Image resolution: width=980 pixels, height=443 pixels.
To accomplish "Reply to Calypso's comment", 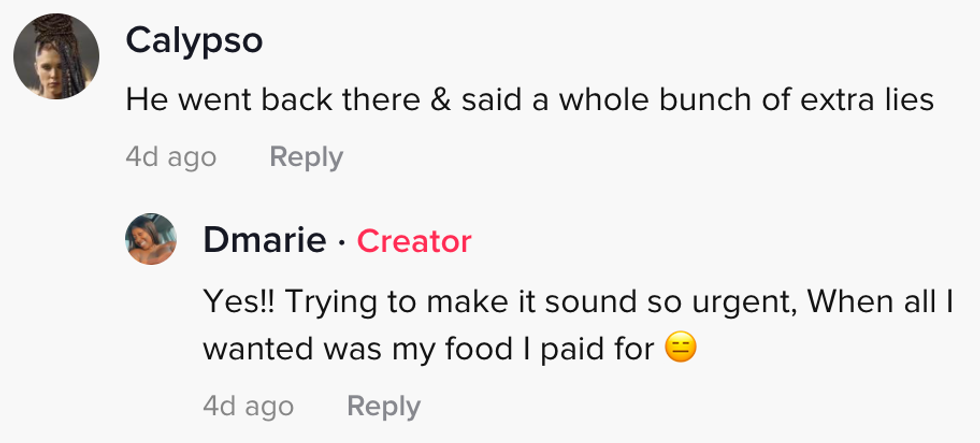I will coord(306,157).
